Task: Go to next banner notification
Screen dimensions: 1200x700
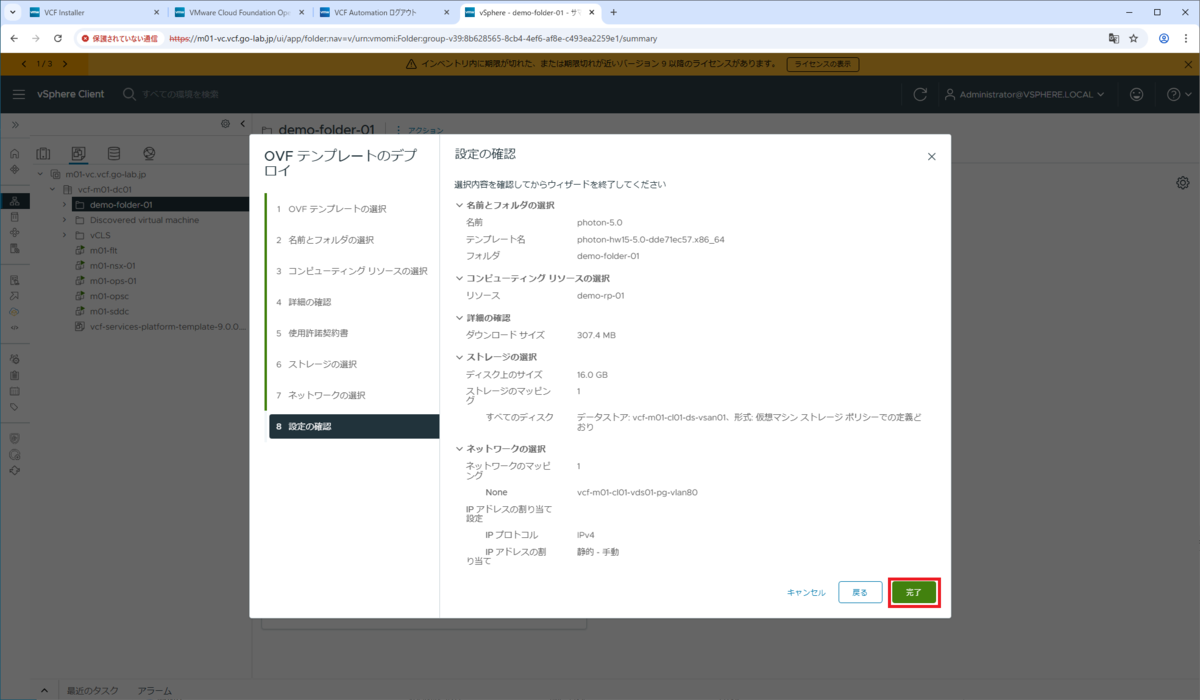Action: click(x=66, y=63)
